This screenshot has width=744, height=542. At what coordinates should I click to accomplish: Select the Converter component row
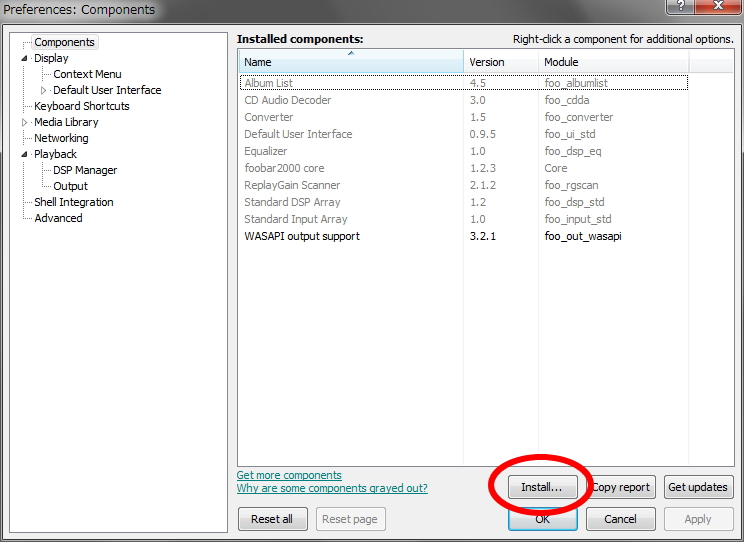click(464, 117)
